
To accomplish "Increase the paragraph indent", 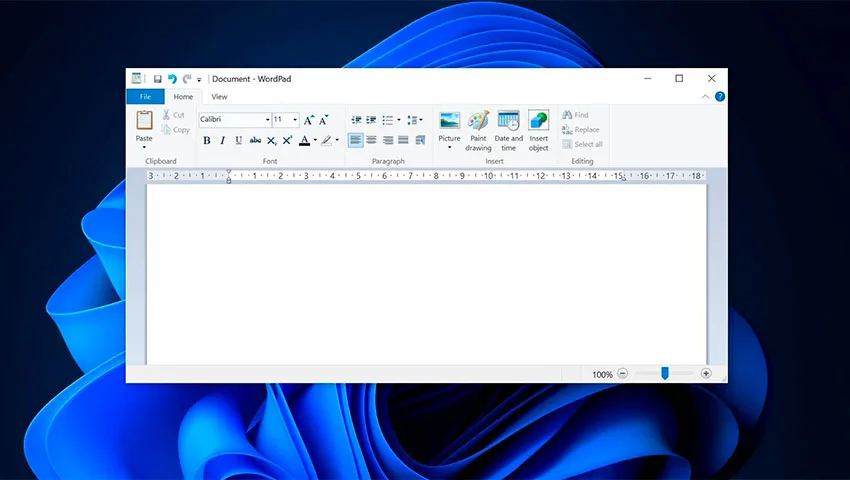I will pyautogui.click(x=371, y=120).
